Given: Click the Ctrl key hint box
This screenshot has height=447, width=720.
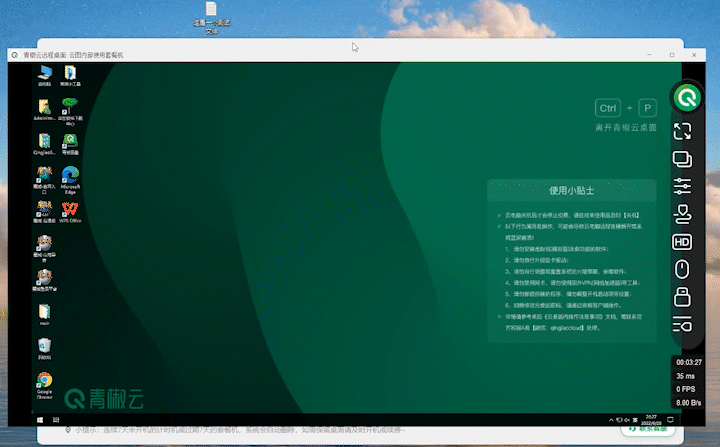Looking at the screenshot, I should [x=608, y=108].
